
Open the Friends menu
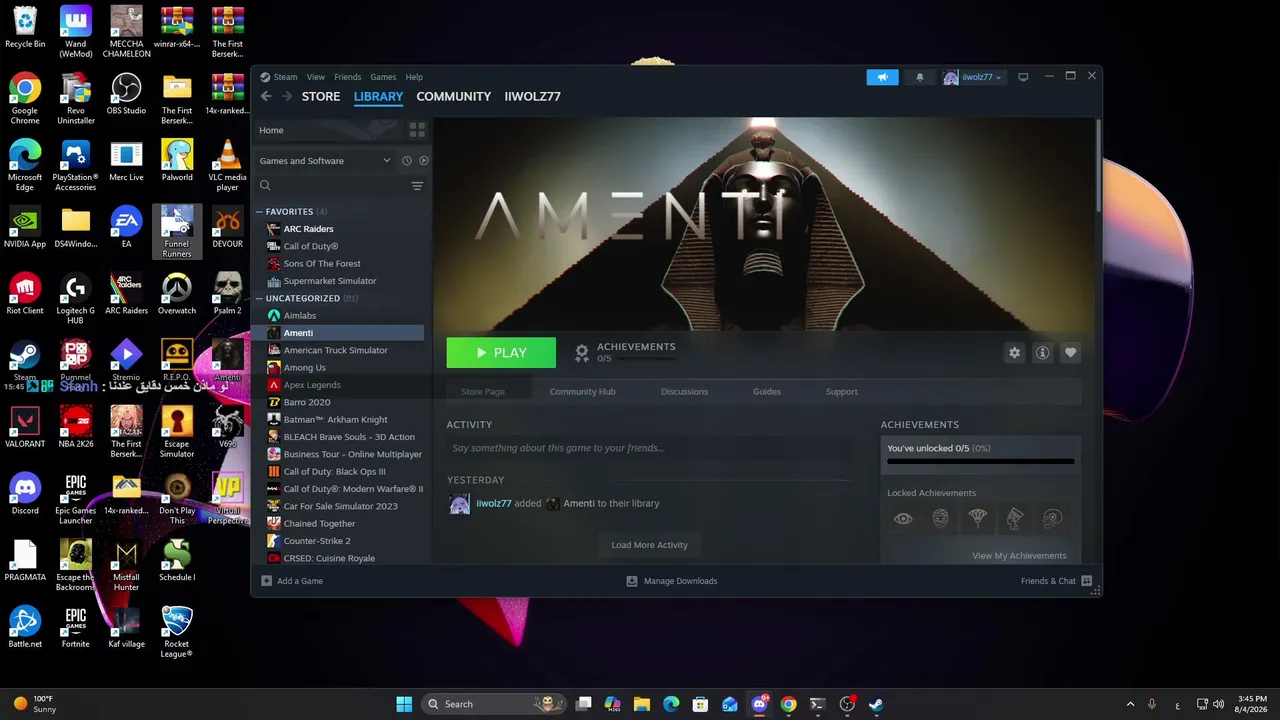click(348, 77)
